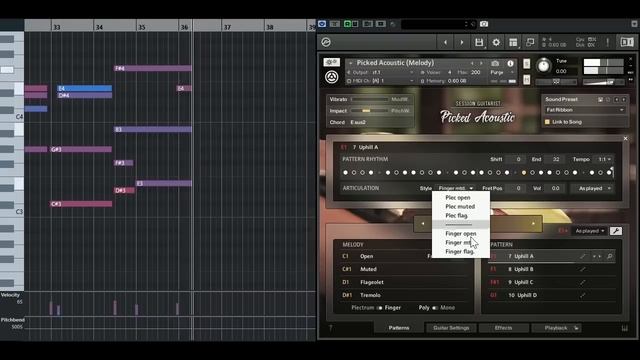Go to next preset arrow in Kontakt toolbar
The height and width of the screenshot is (360, 640).
pyautogui.click(x=462, y=42)
